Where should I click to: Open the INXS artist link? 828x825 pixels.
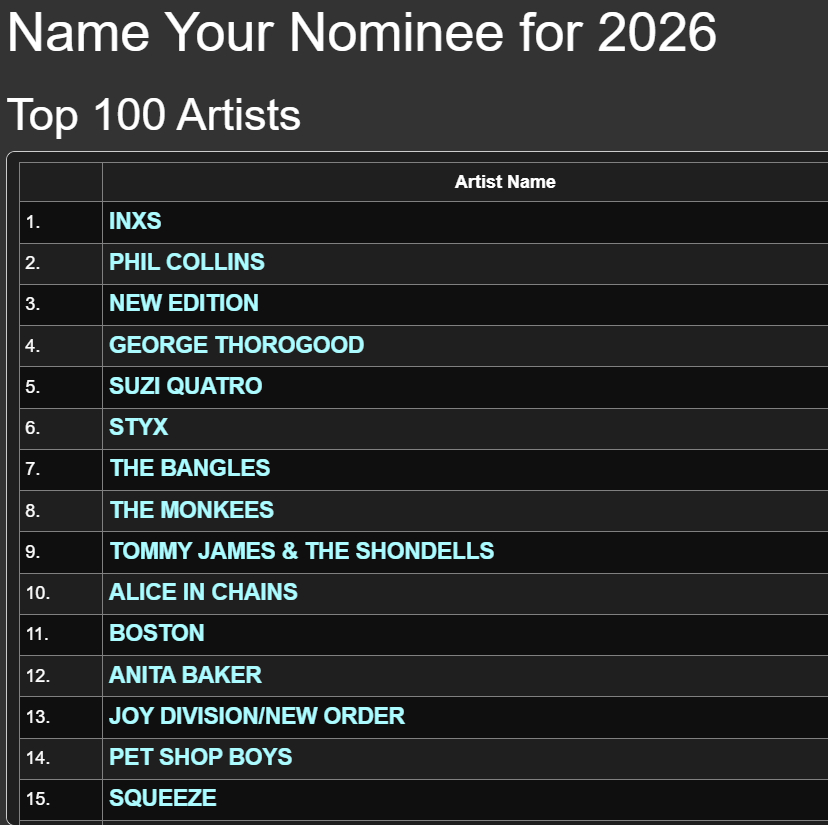135,221
